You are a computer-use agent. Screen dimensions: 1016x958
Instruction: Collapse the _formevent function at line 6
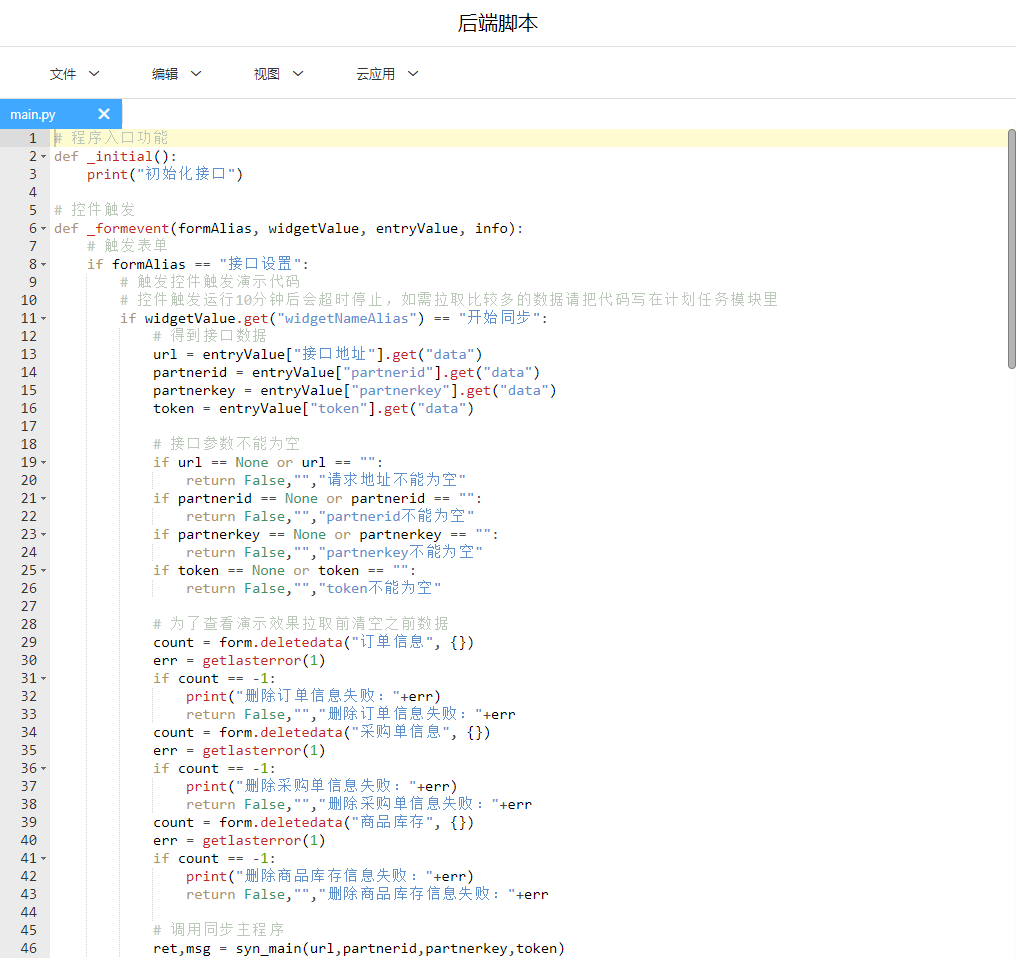click(44, 229)
